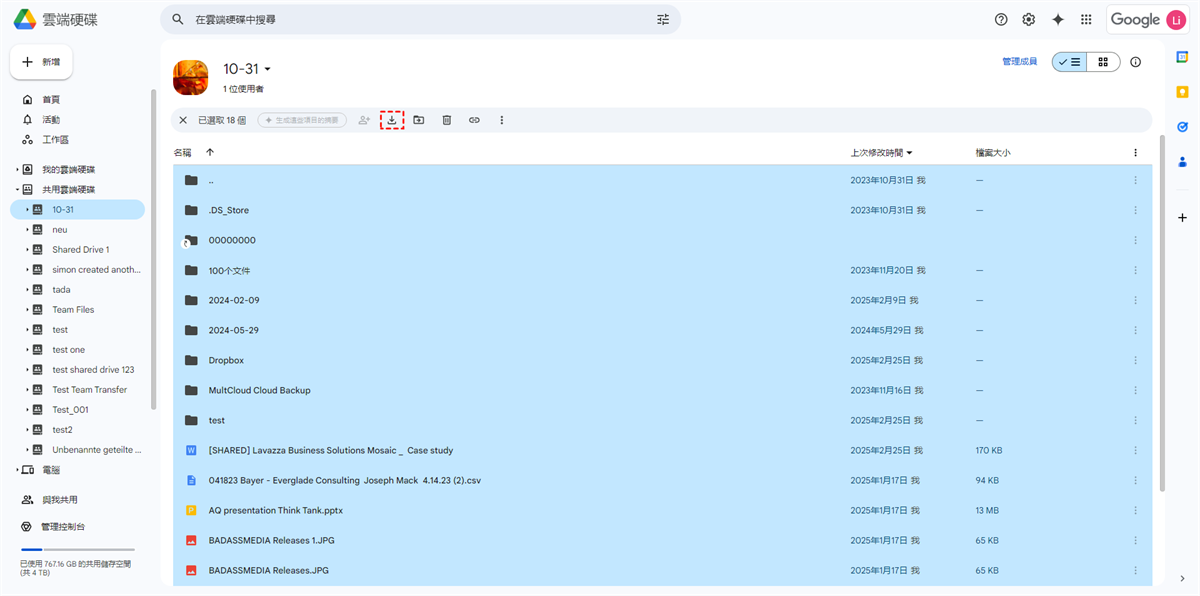Viewport: 1200px width, 596px height.
Task: Expand 我的雲端硬碟 tree in sidebar
Action: pyautogui.click(x=17, y=170)
